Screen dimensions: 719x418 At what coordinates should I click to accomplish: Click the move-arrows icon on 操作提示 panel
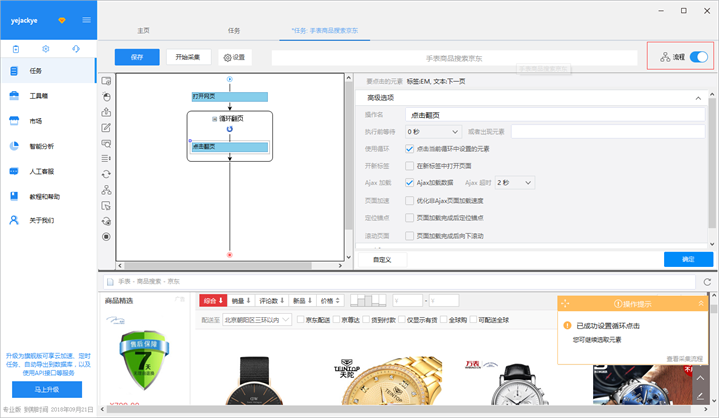point(565,303)
